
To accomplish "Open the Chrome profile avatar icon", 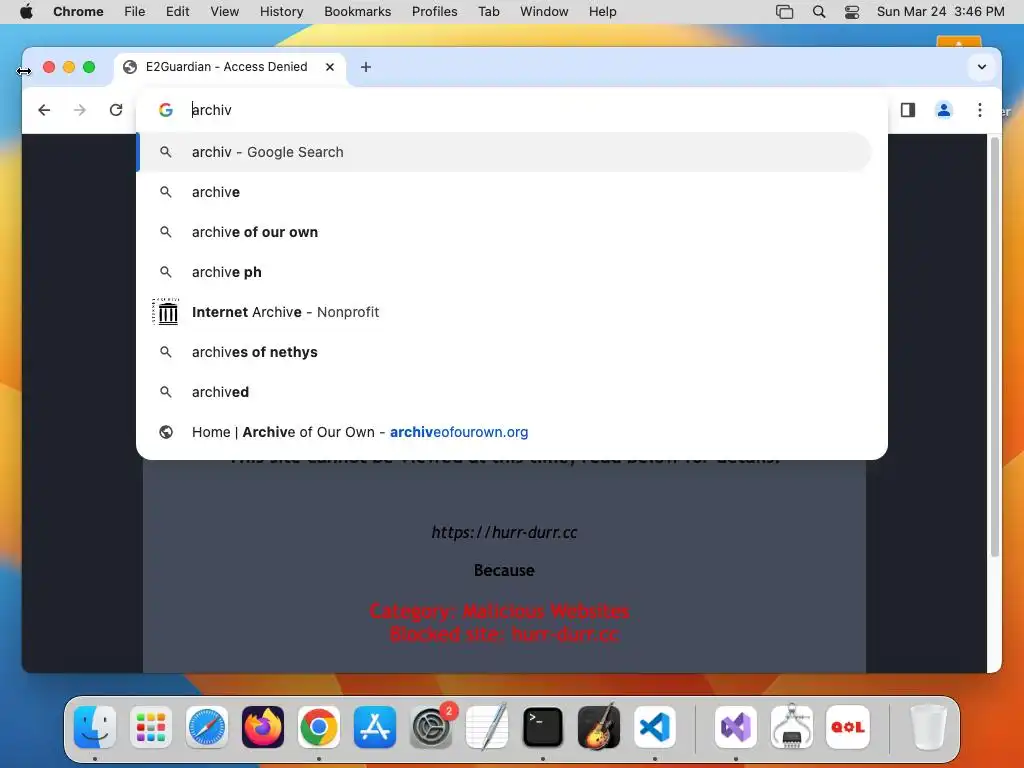I will [944, 110].
